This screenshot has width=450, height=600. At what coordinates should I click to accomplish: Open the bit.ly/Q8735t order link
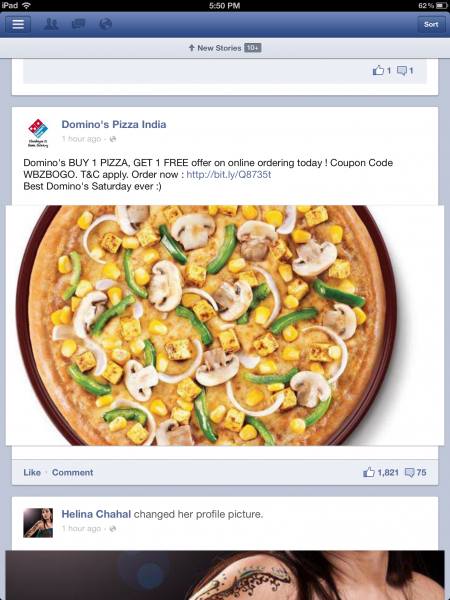pos(229,174)
